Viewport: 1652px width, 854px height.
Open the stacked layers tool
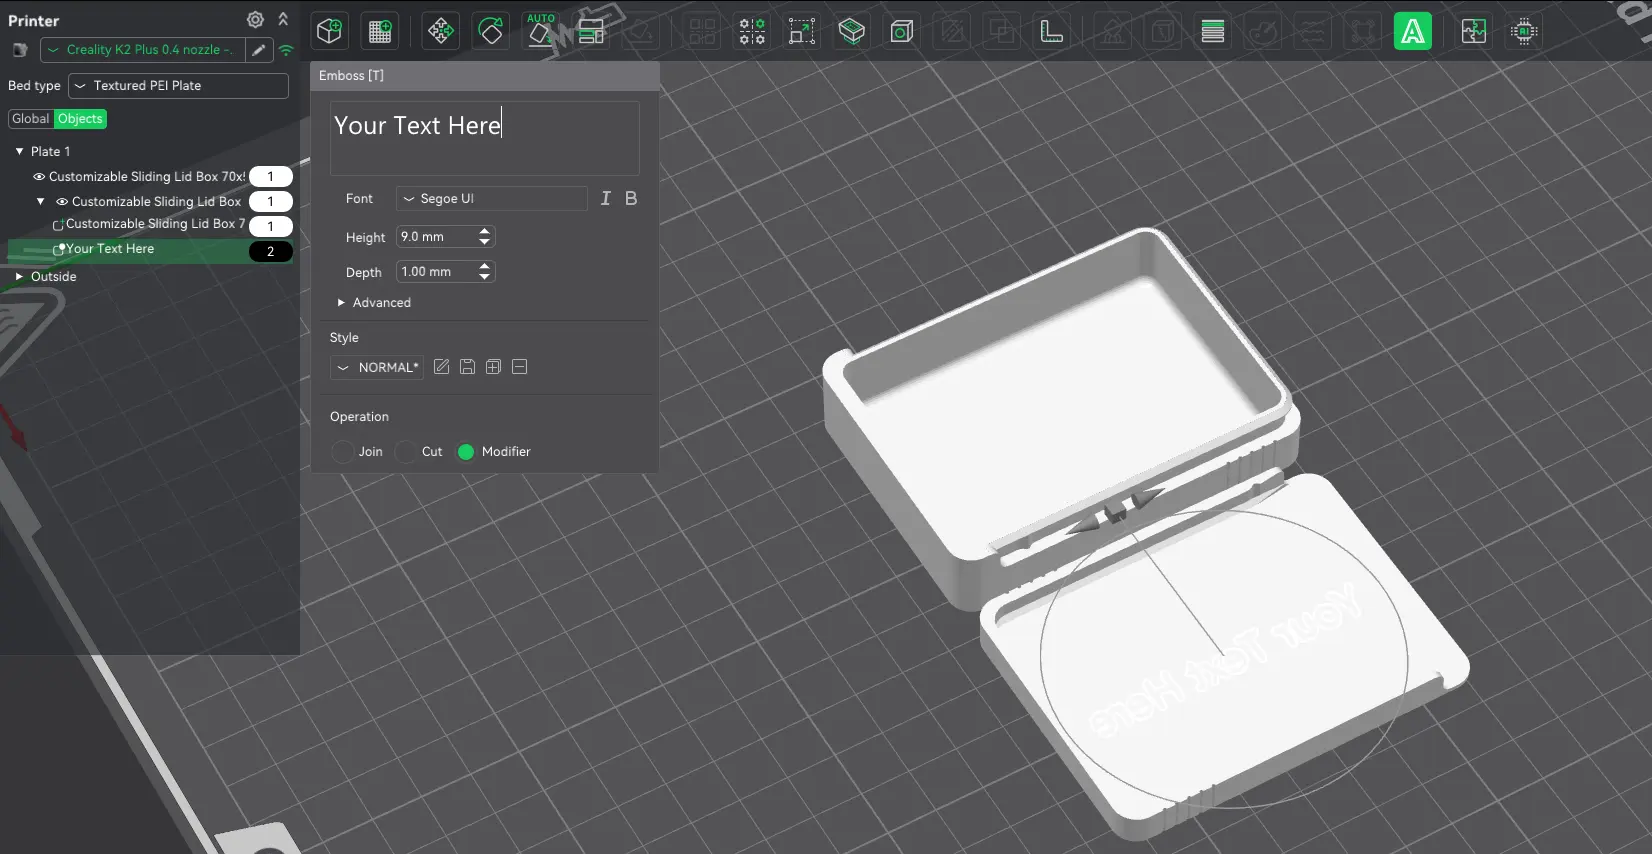(x=1213, y=32)
